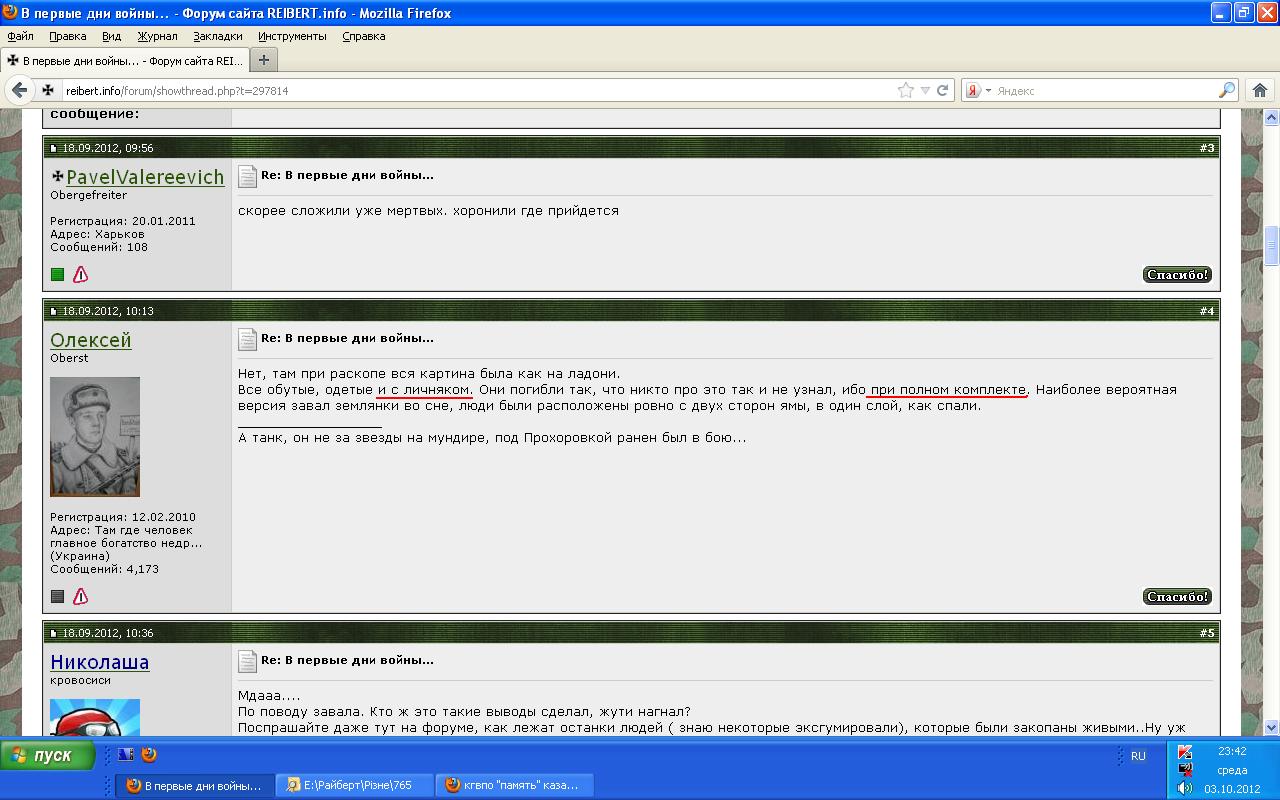Click the document icon of post #4
Screen dimensions: 1280x800
(247, 340)
